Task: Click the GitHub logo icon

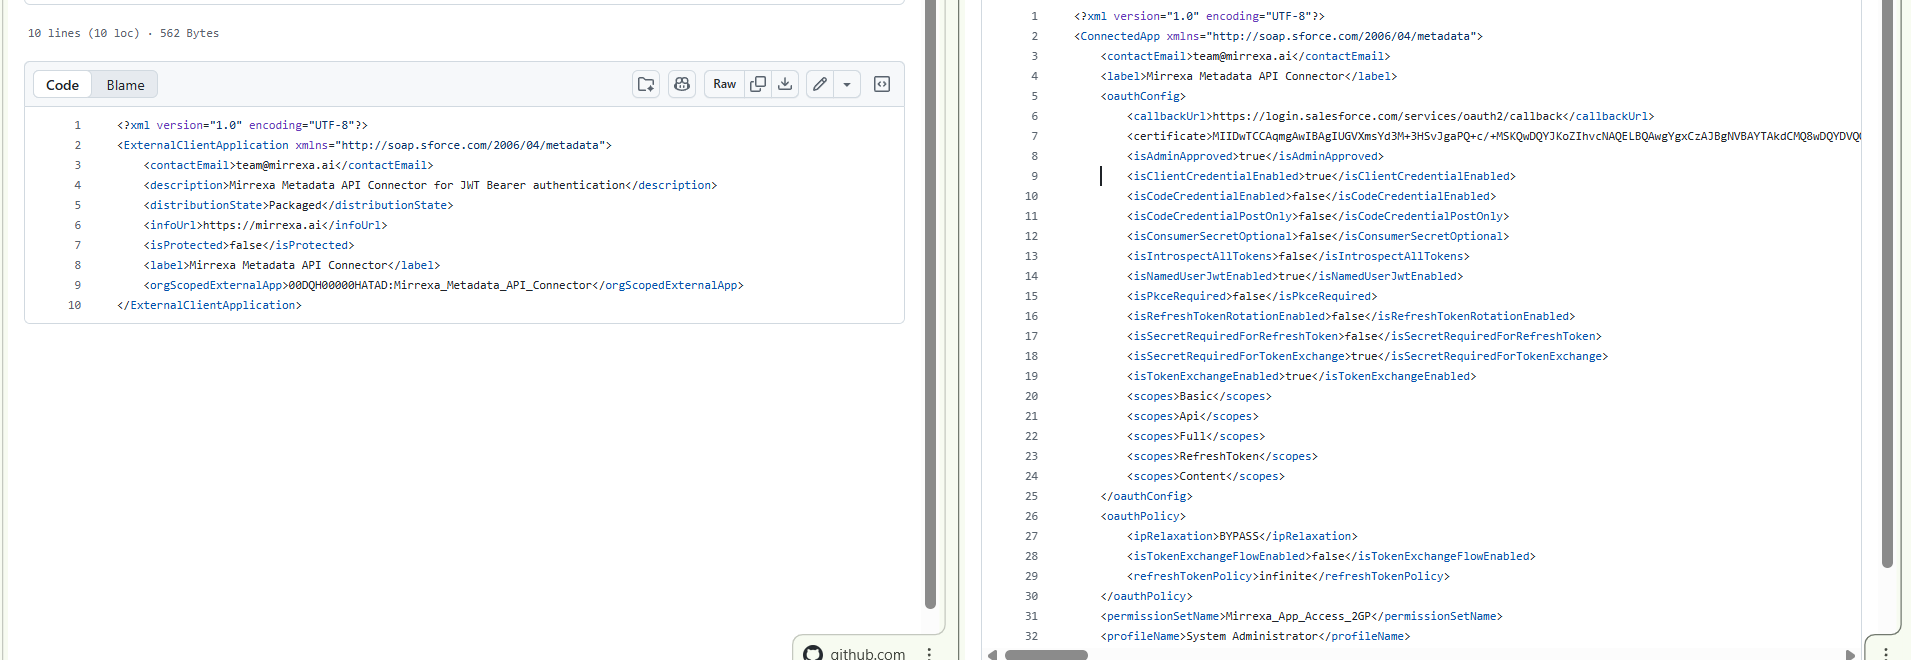Action: (x=813, y=653)
